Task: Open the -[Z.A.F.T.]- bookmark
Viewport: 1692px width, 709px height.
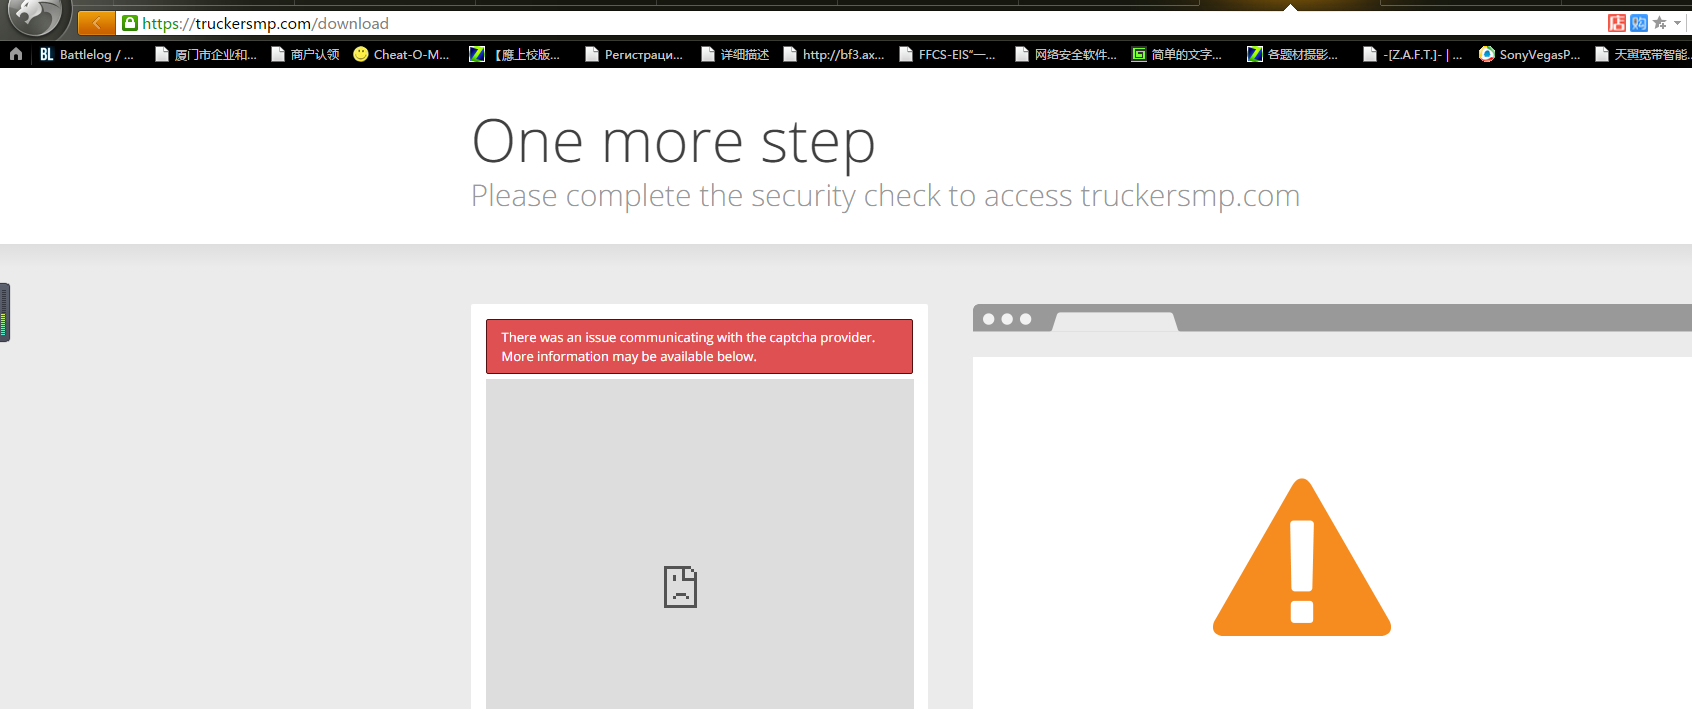Action: coord(1413,54)
